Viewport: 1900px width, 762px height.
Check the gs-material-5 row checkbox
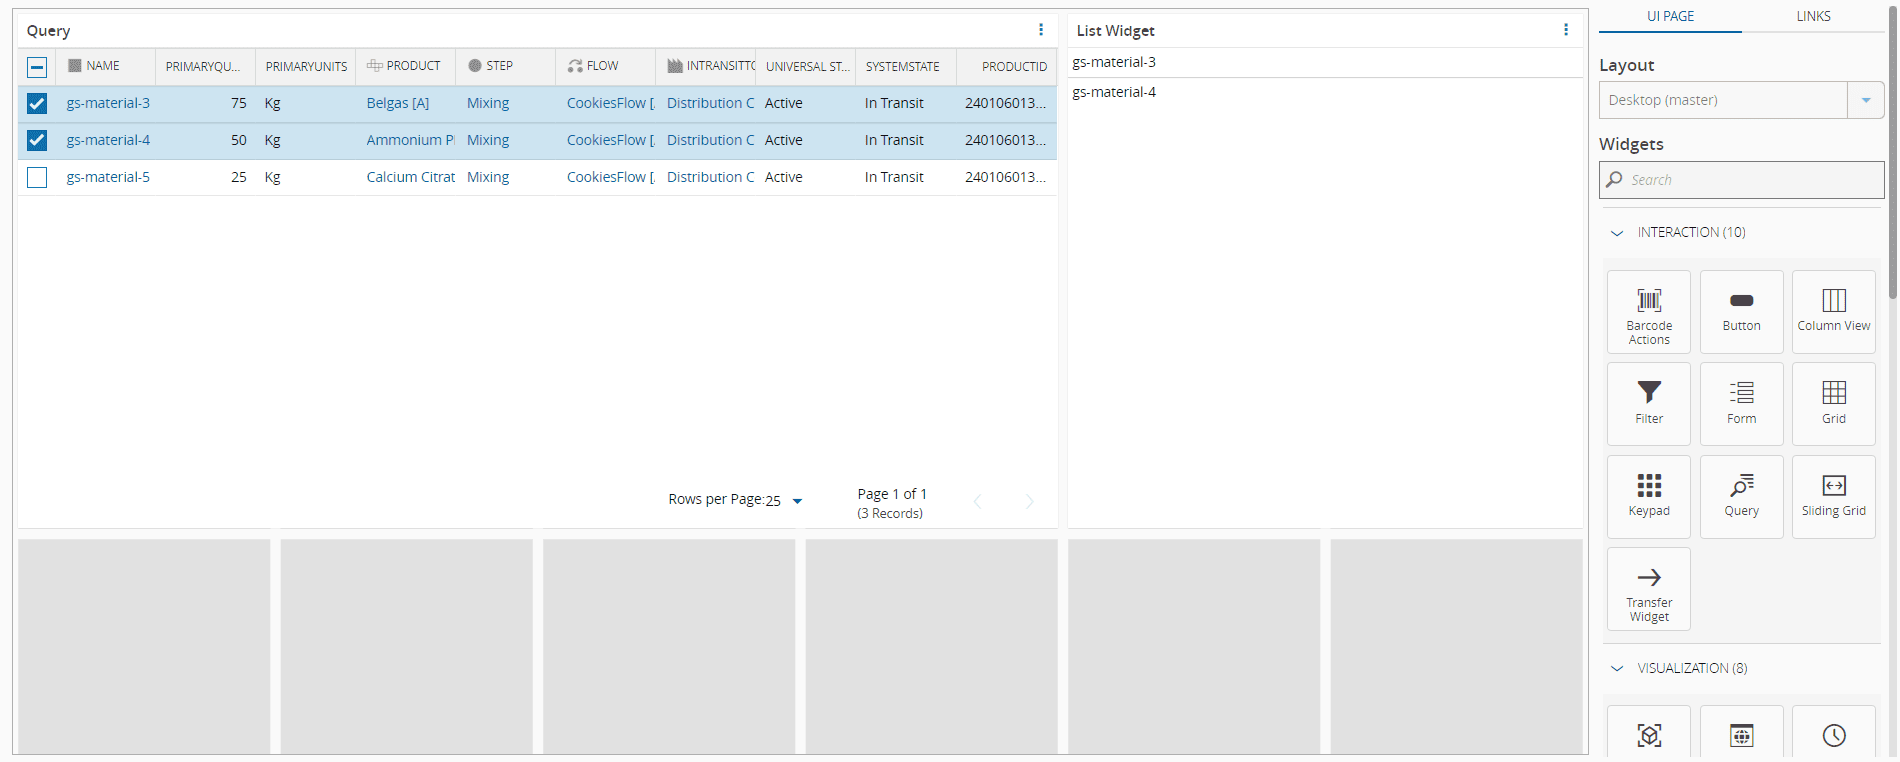[37, 178]
